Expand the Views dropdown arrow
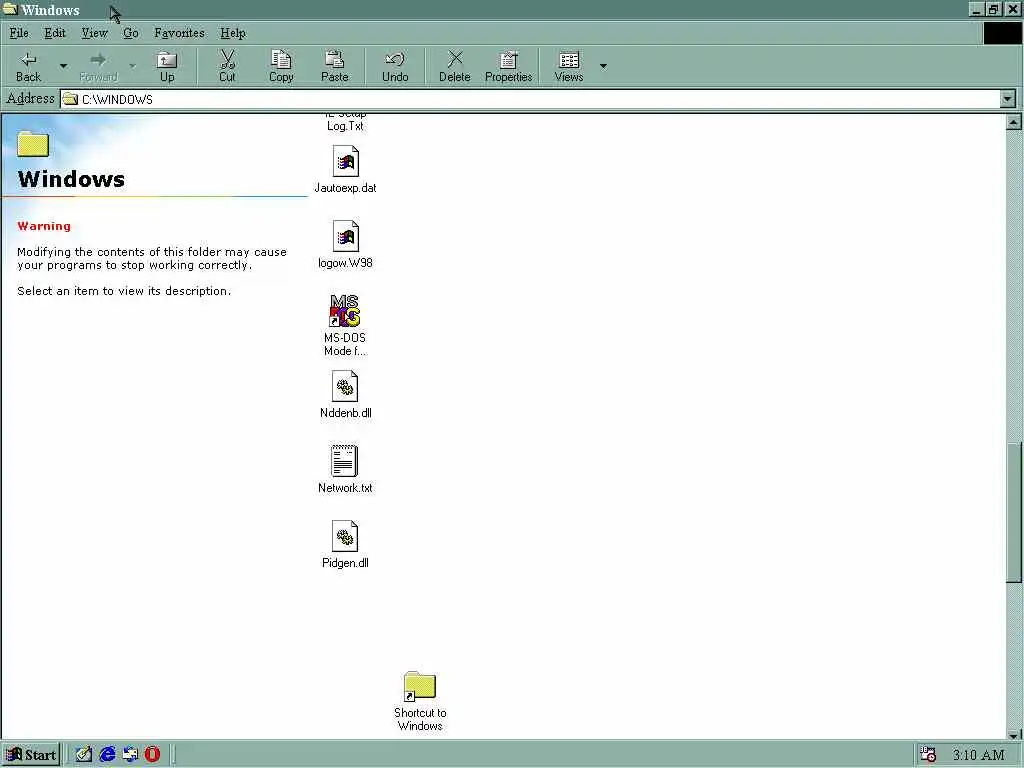 pos(603,67)
